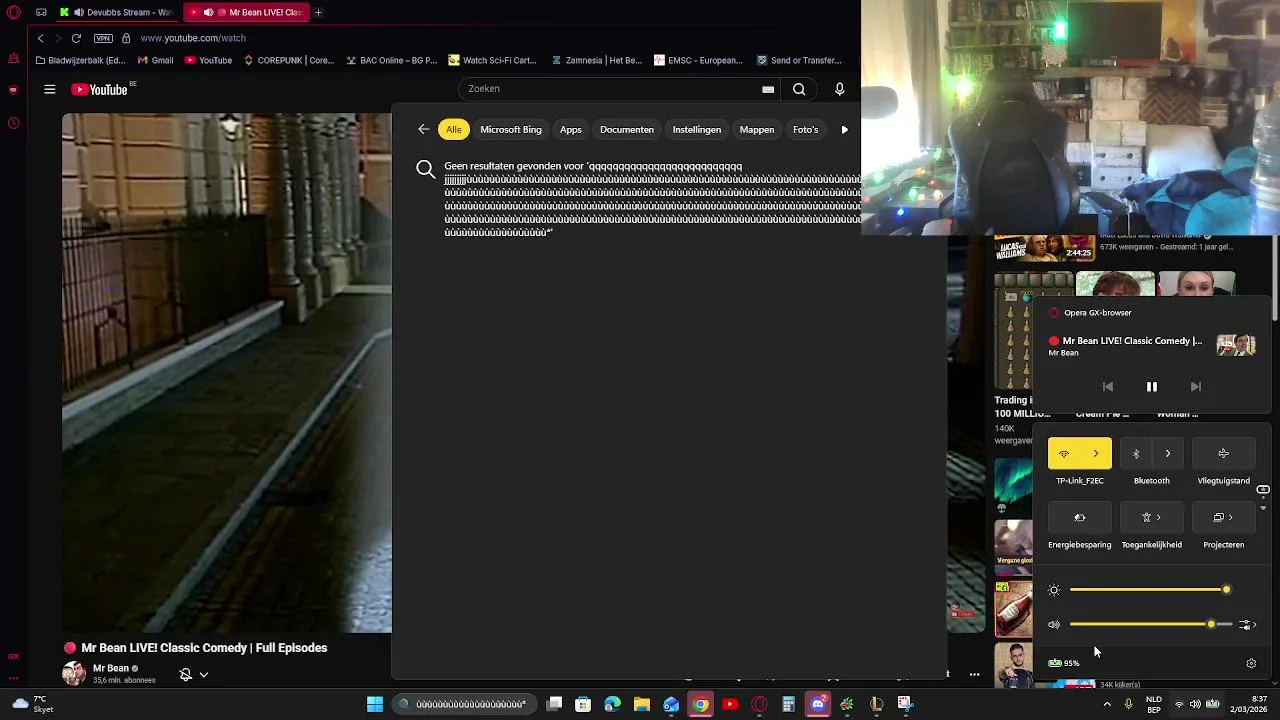Adjust the volume slider
The width and height of the screenshot is (1280, 720).
(1150, 625)
